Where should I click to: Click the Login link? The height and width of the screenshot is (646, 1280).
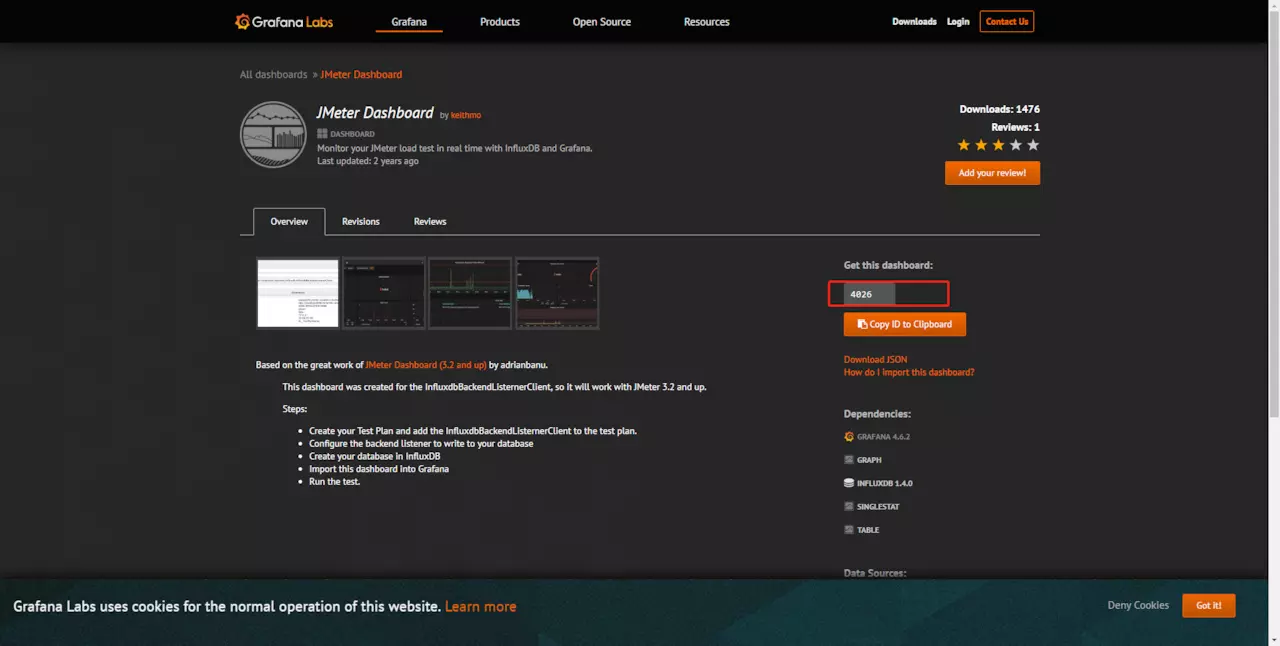click(958, 21)
